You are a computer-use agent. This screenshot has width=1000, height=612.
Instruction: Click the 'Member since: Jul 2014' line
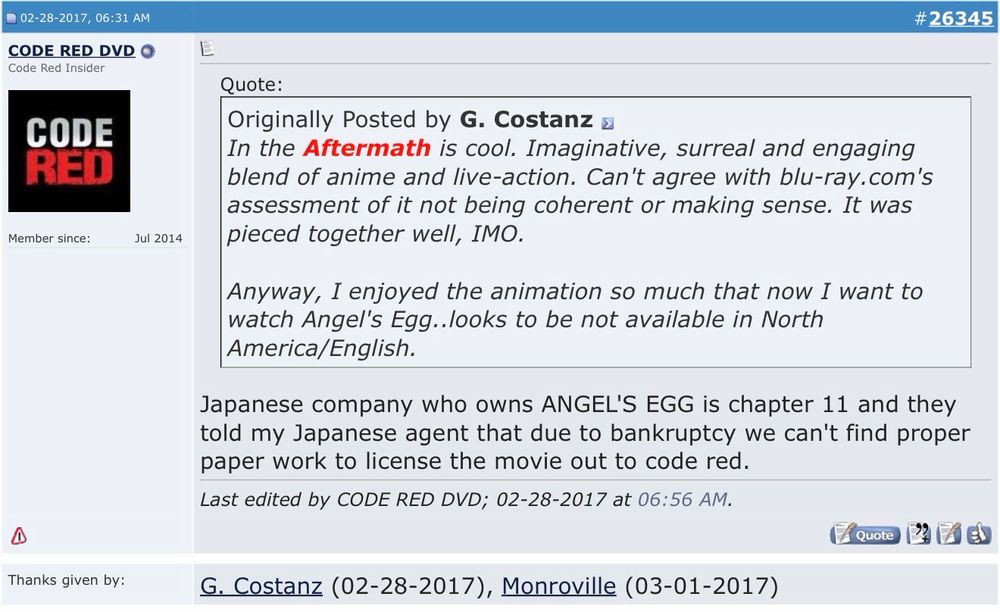[95, 238]
